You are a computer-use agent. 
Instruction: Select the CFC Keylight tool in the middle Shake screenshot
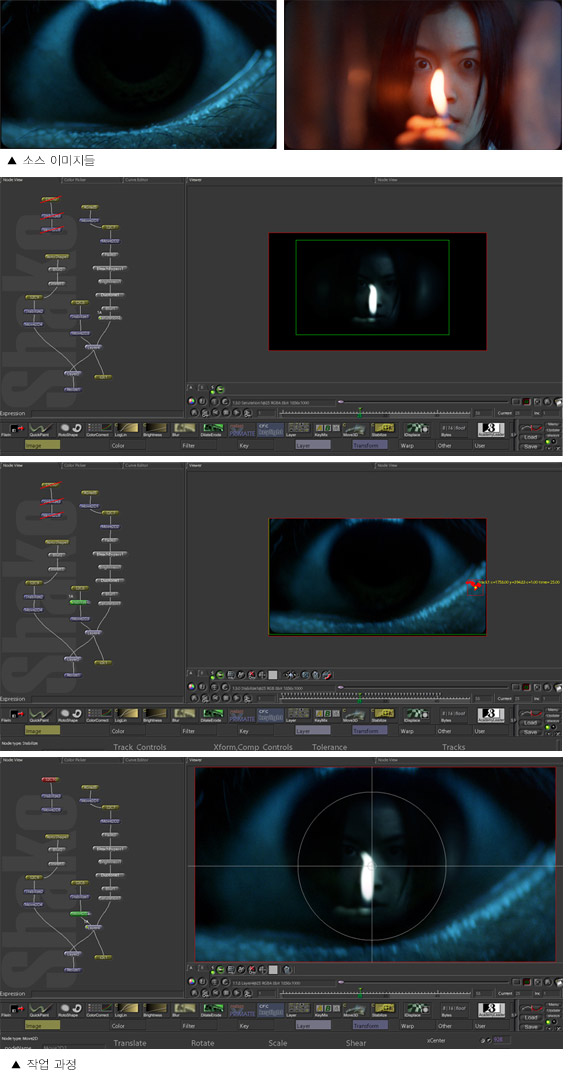click(270, 714)
